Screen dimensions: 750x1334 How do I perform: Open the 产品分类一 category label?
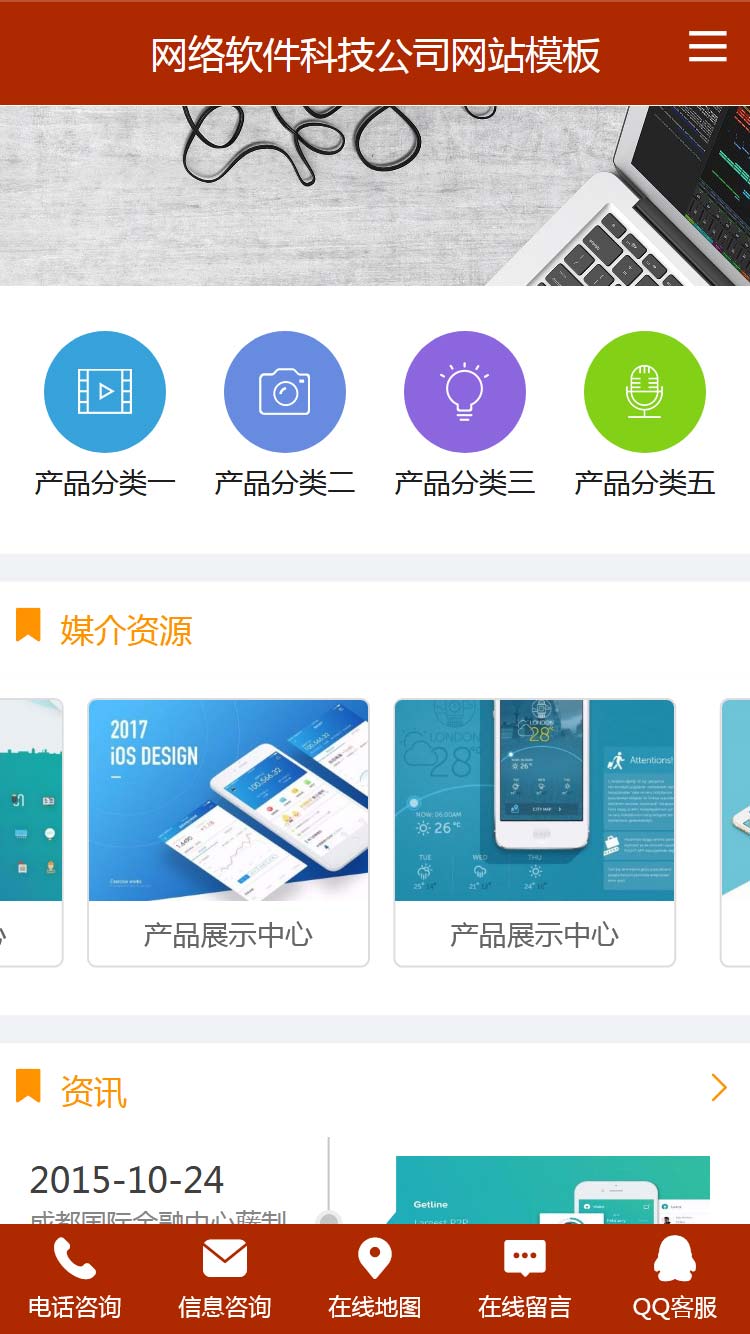point(105,483)
